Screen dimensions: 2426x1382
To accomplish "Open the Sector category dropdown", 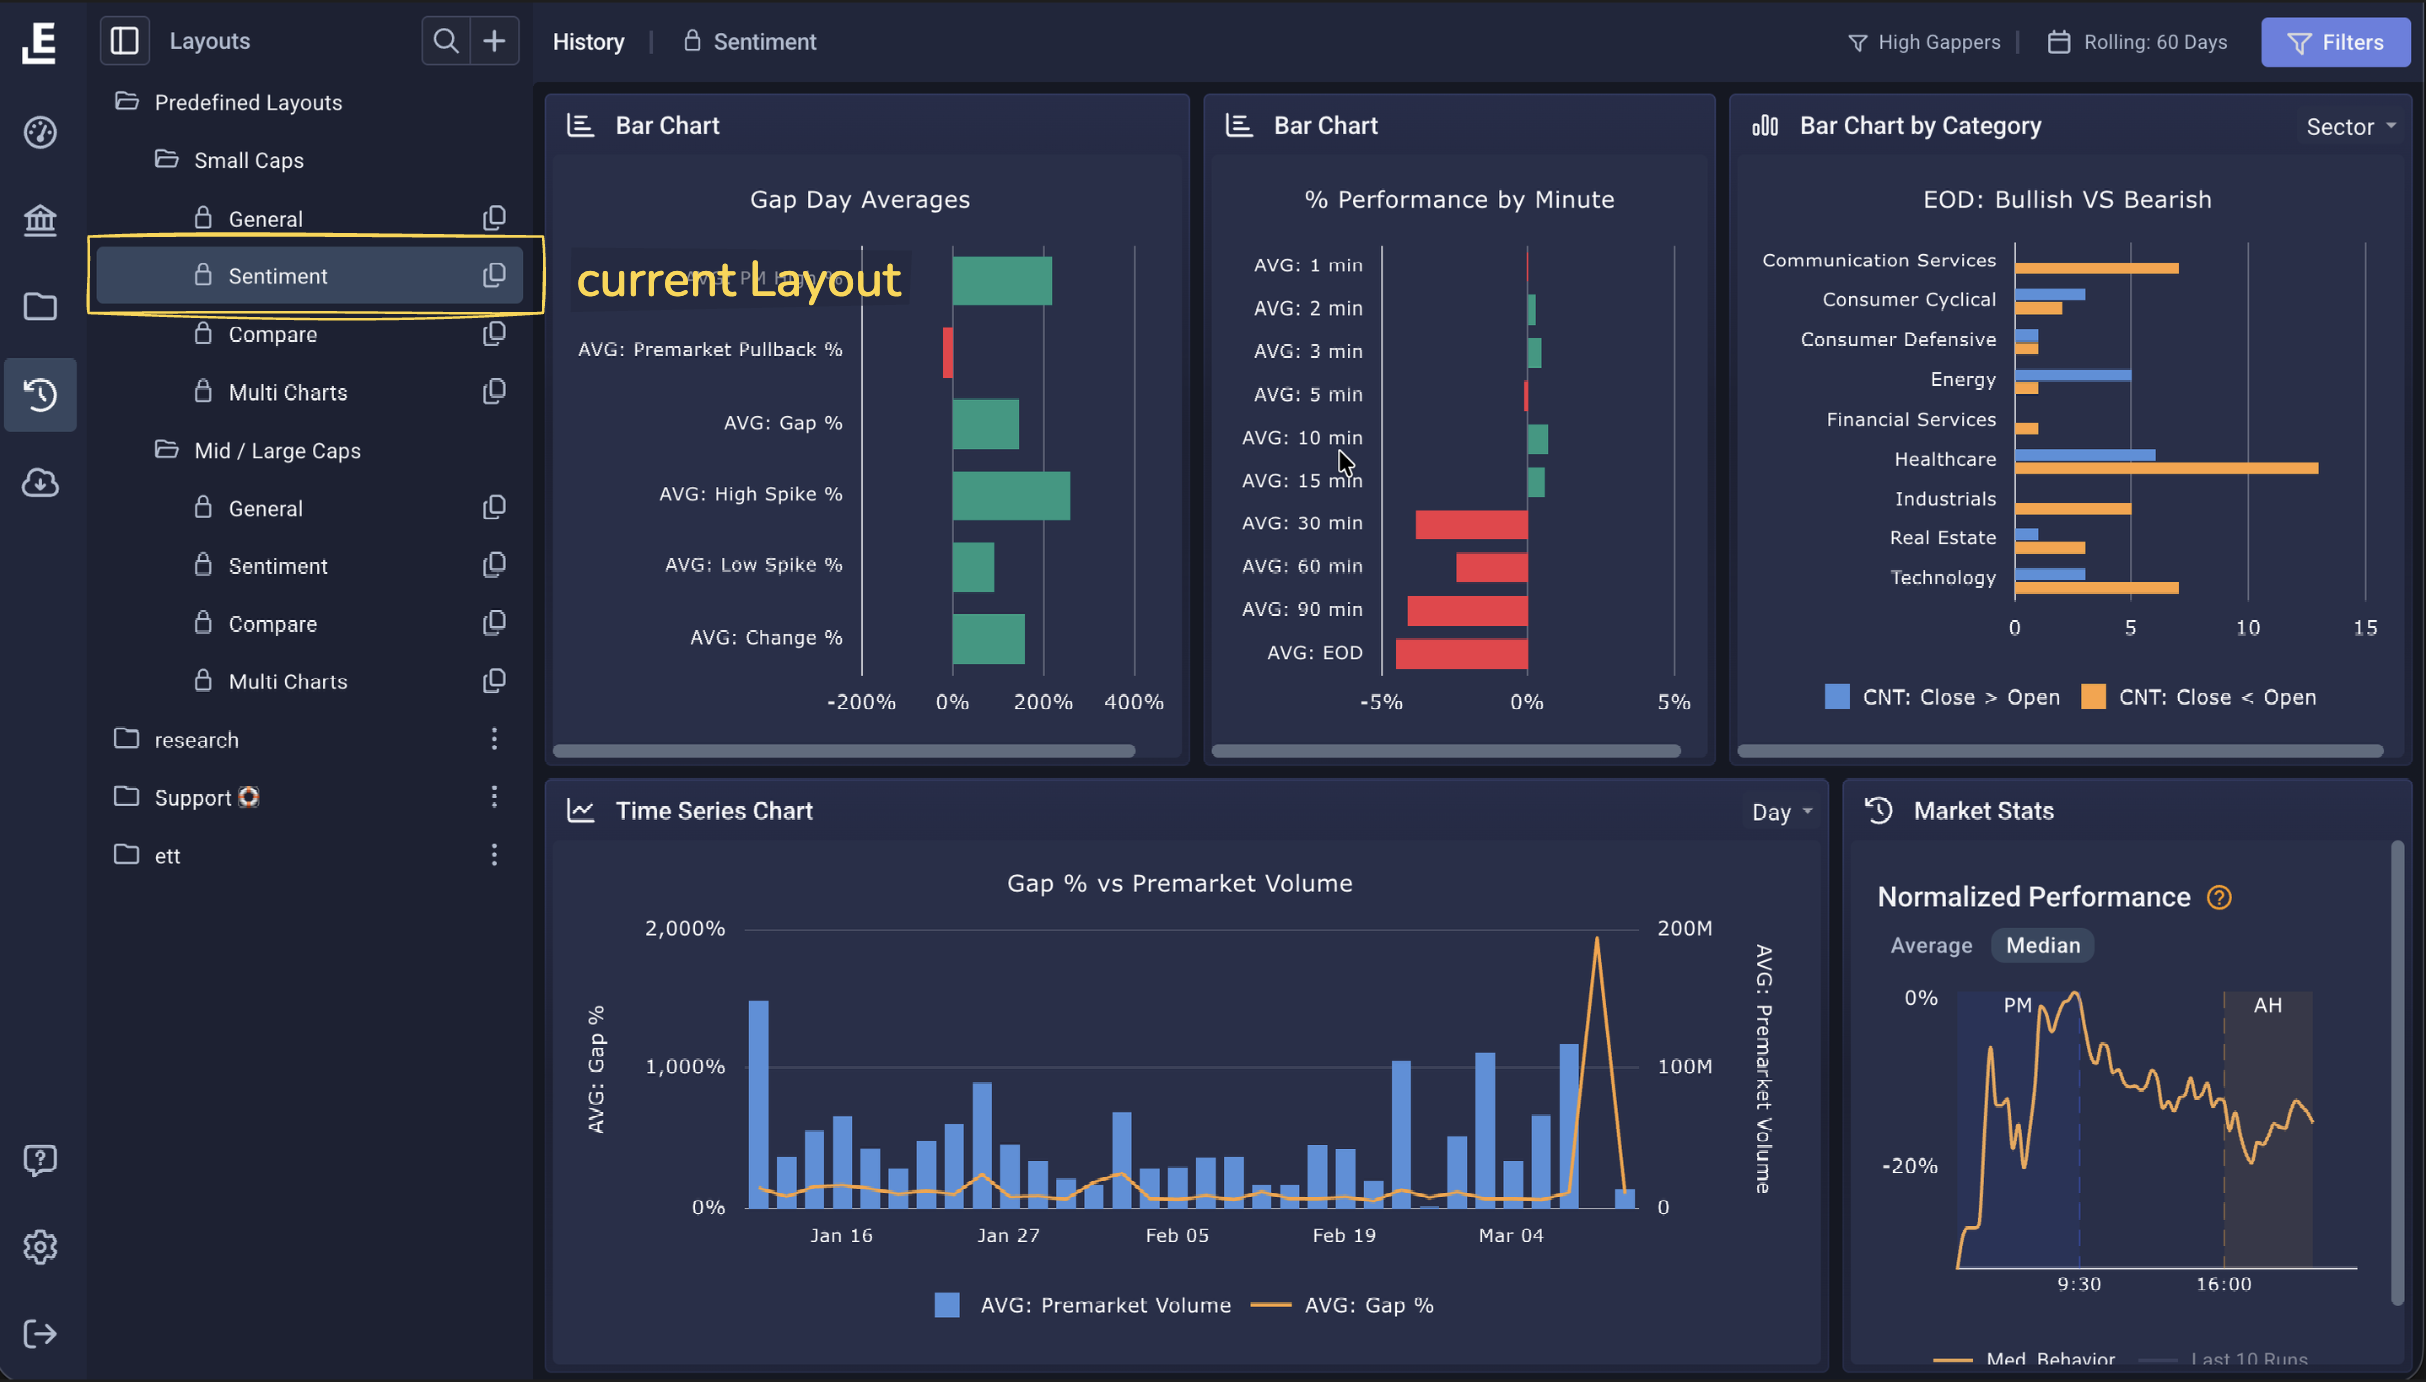I will click(2350, 127).
